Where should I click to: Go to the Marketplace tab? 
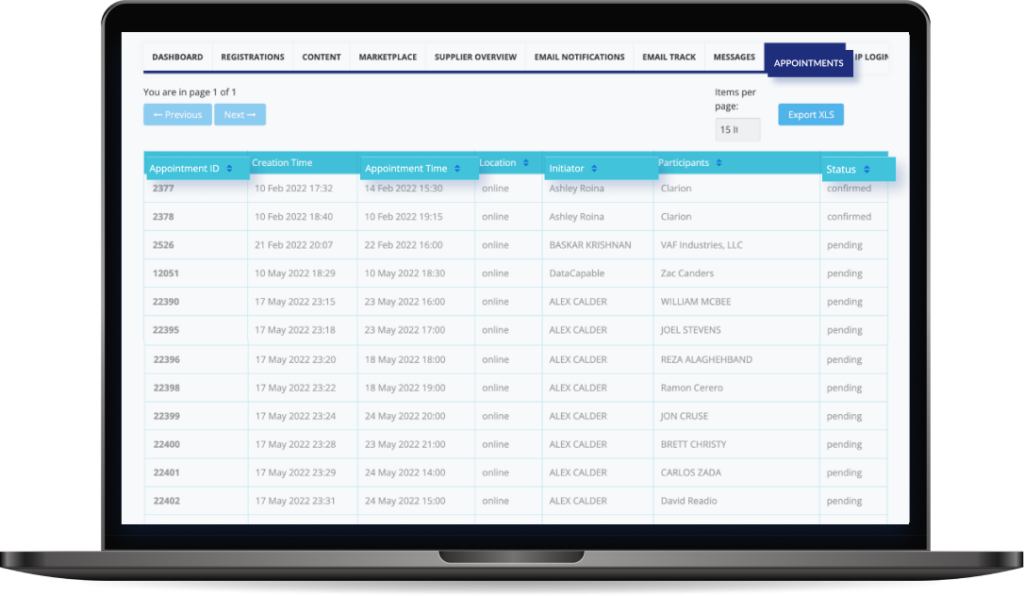(387, 57)
